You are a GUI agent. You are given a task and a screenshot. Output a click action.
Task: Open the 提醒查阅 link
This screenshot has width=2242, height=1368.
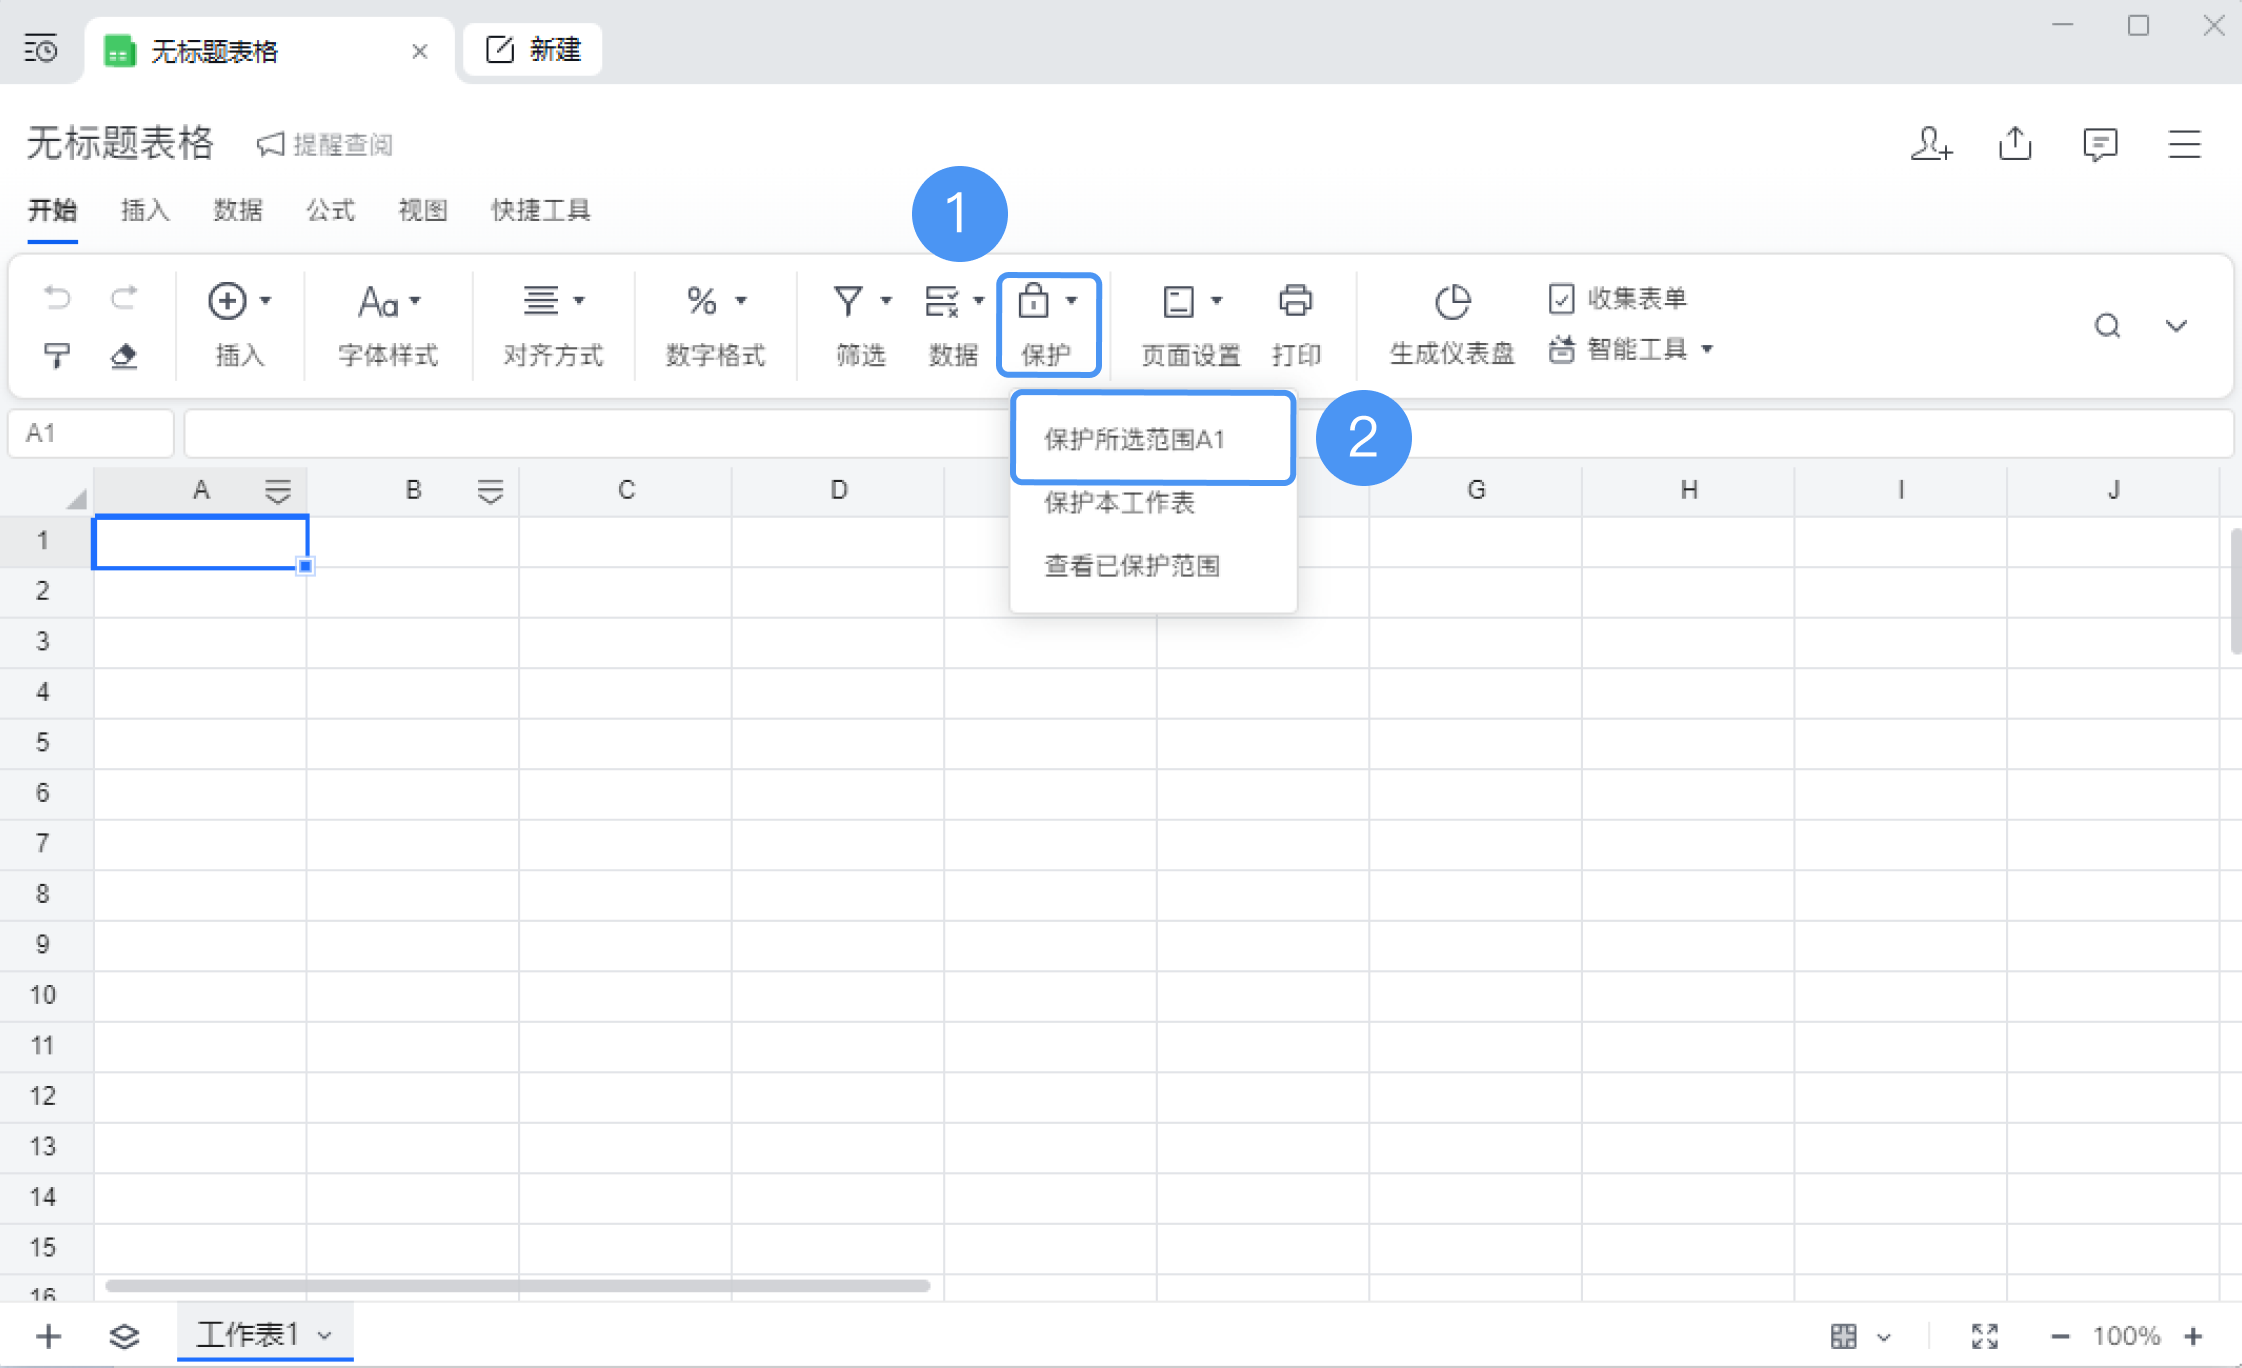326,143
